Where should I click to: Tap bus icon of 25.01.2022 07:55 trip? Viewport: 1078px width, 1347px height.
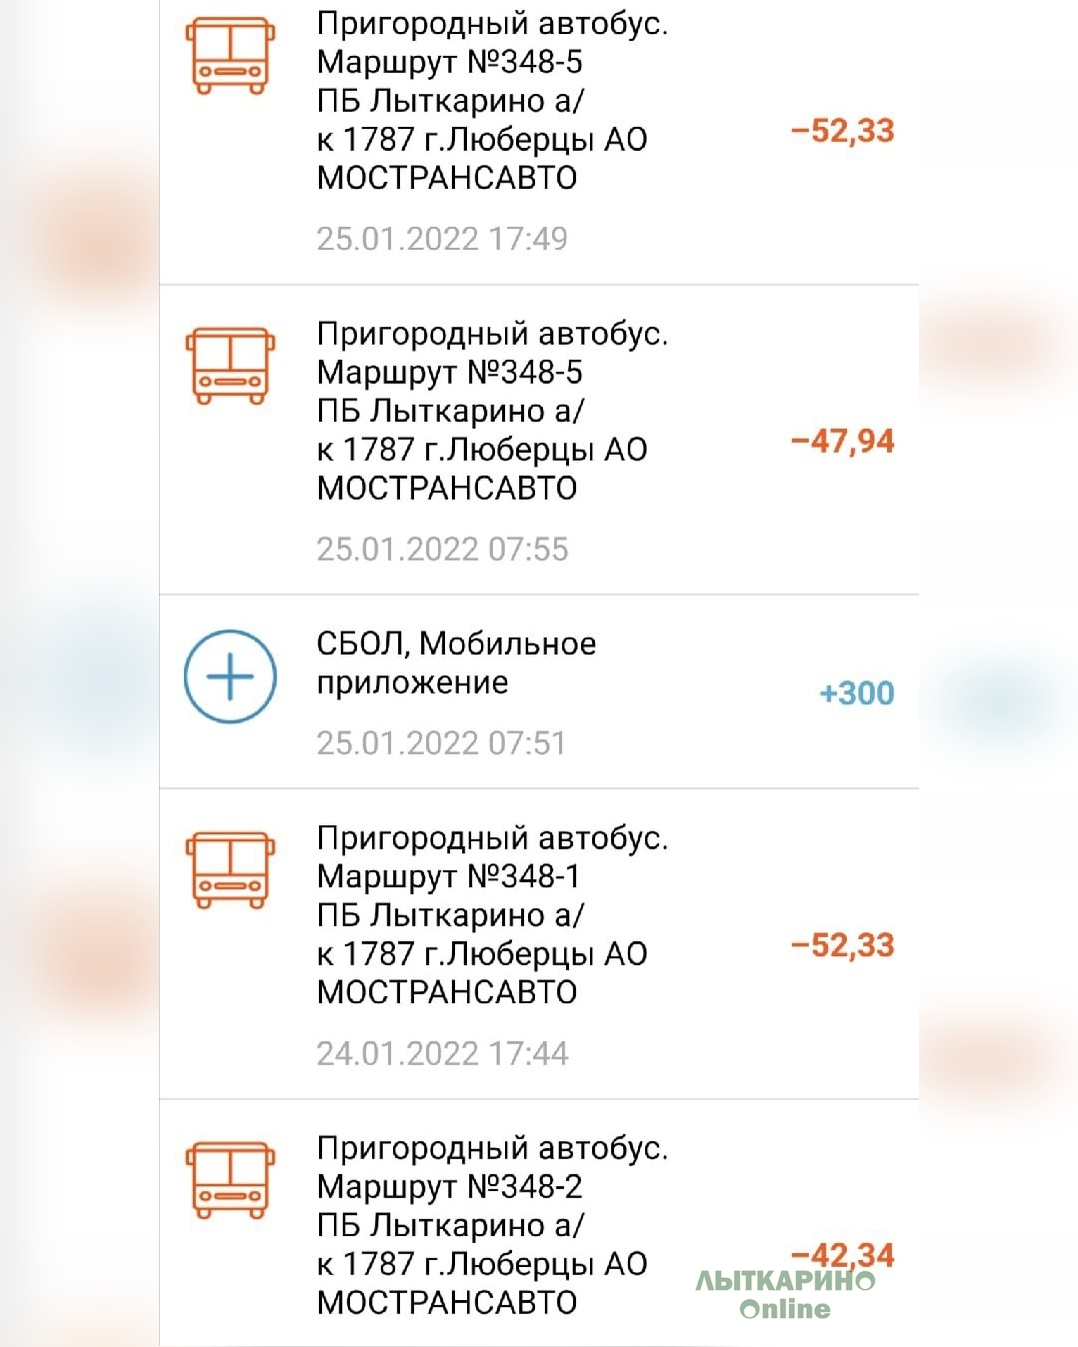click(230, 366)
